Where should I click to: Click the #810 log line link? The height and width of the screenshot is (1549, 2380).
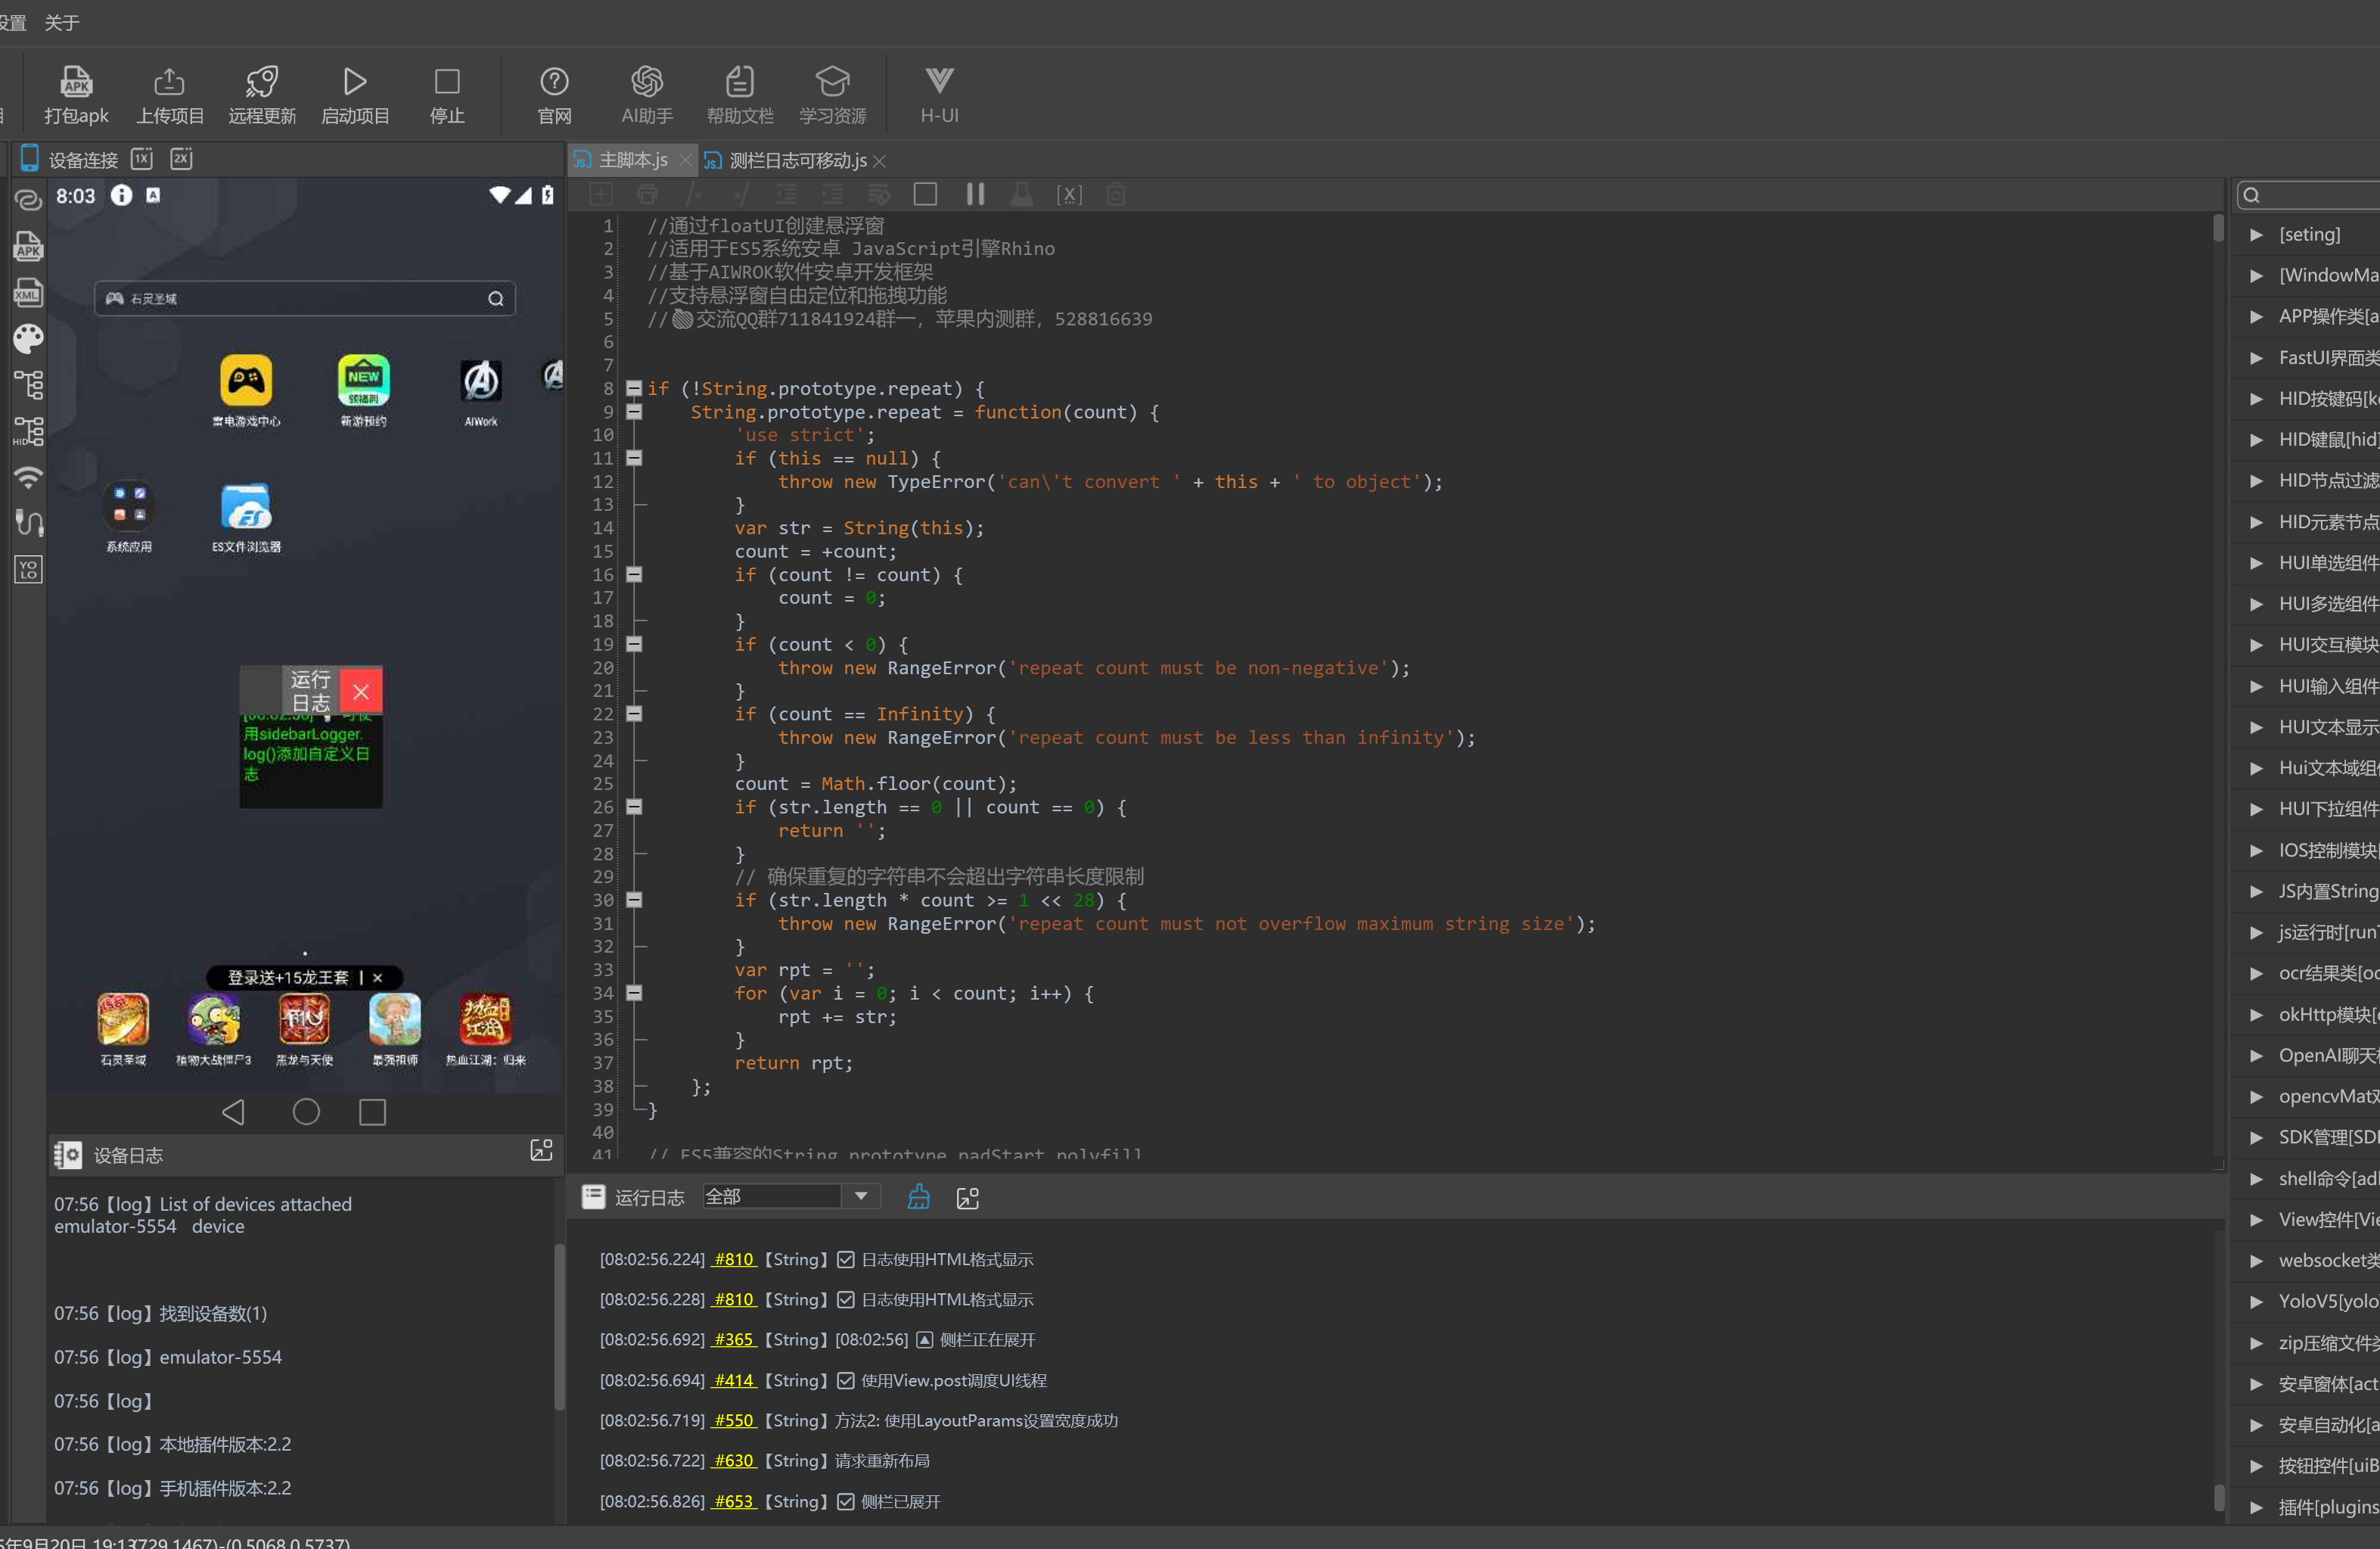[733, 1259]
